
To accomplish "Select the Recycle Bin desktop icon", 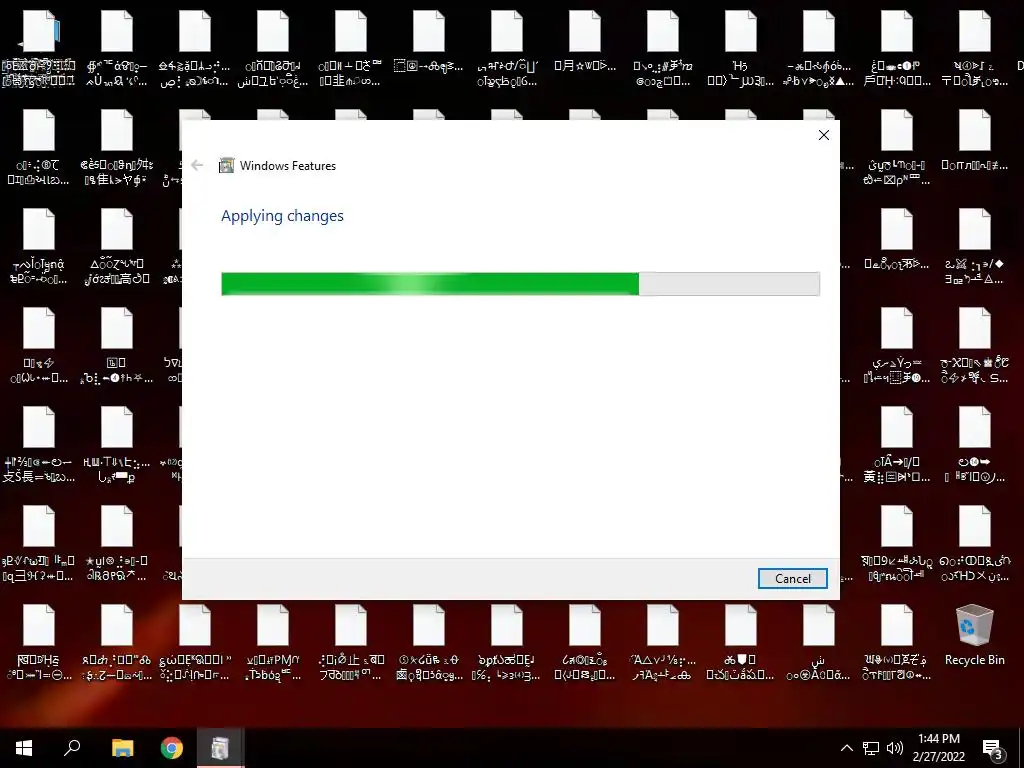I will point(974,635).
